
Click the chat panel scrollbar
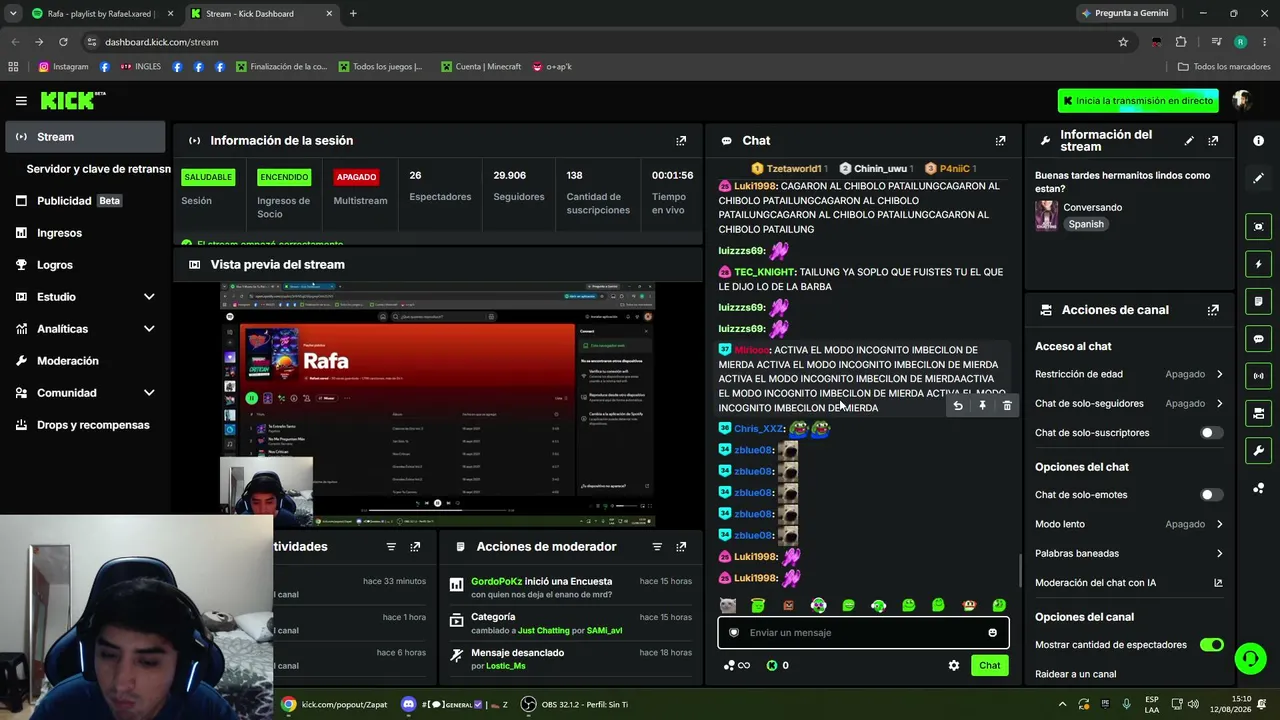point(1019,571)
